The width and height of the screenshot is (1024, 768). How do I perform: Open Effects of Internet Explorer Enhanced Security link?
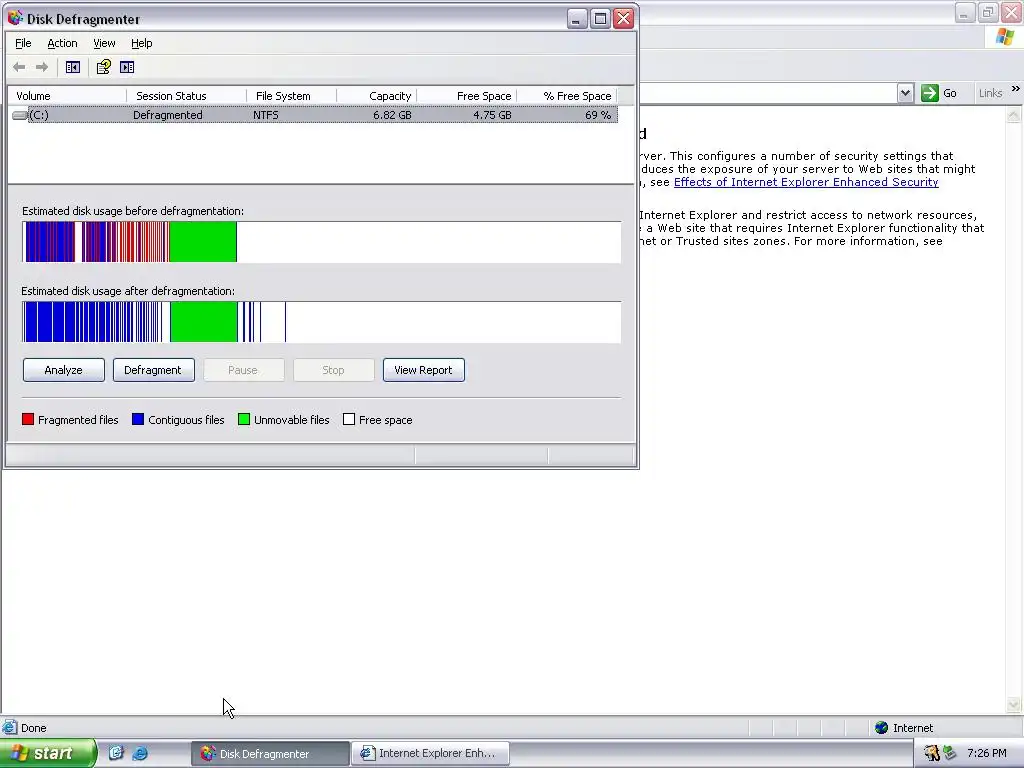(x=806, y=182)
